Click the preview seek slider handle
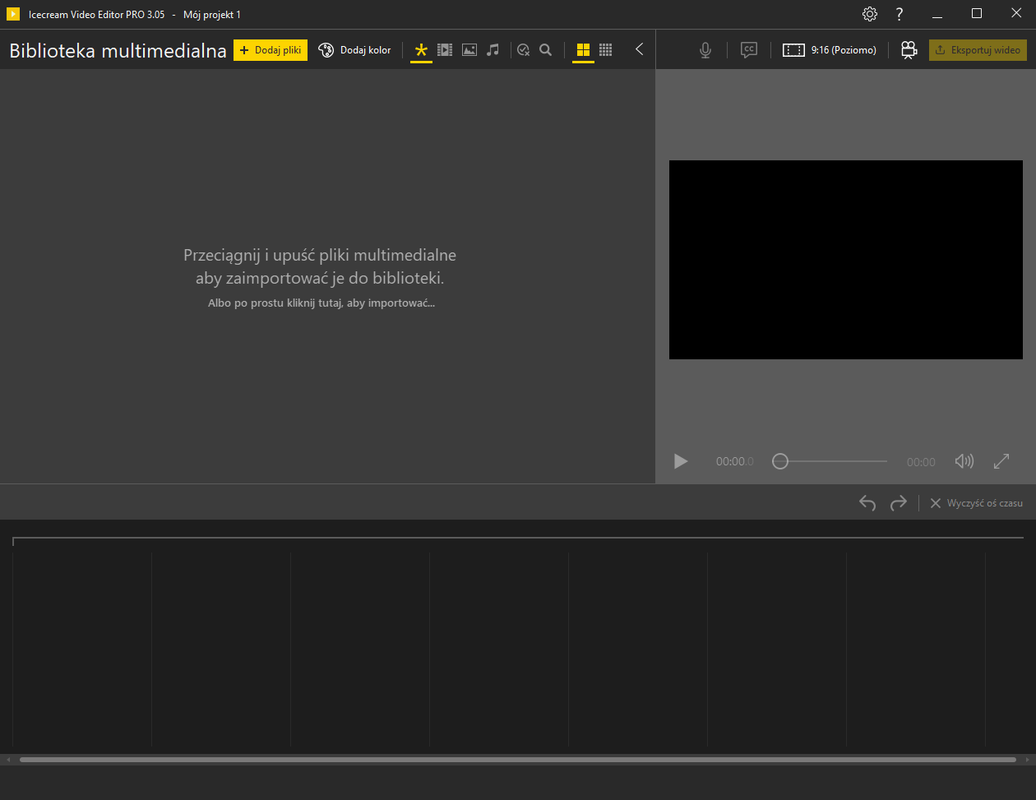Viewport: 1036px width, 800px height. pos(780,461)
